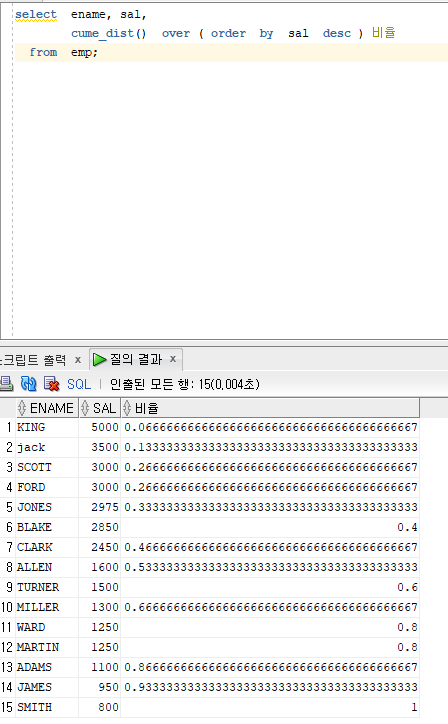Click the 0.8 ratio cell in WARD row
Viewport: 448px width, 724px height.
271,627
